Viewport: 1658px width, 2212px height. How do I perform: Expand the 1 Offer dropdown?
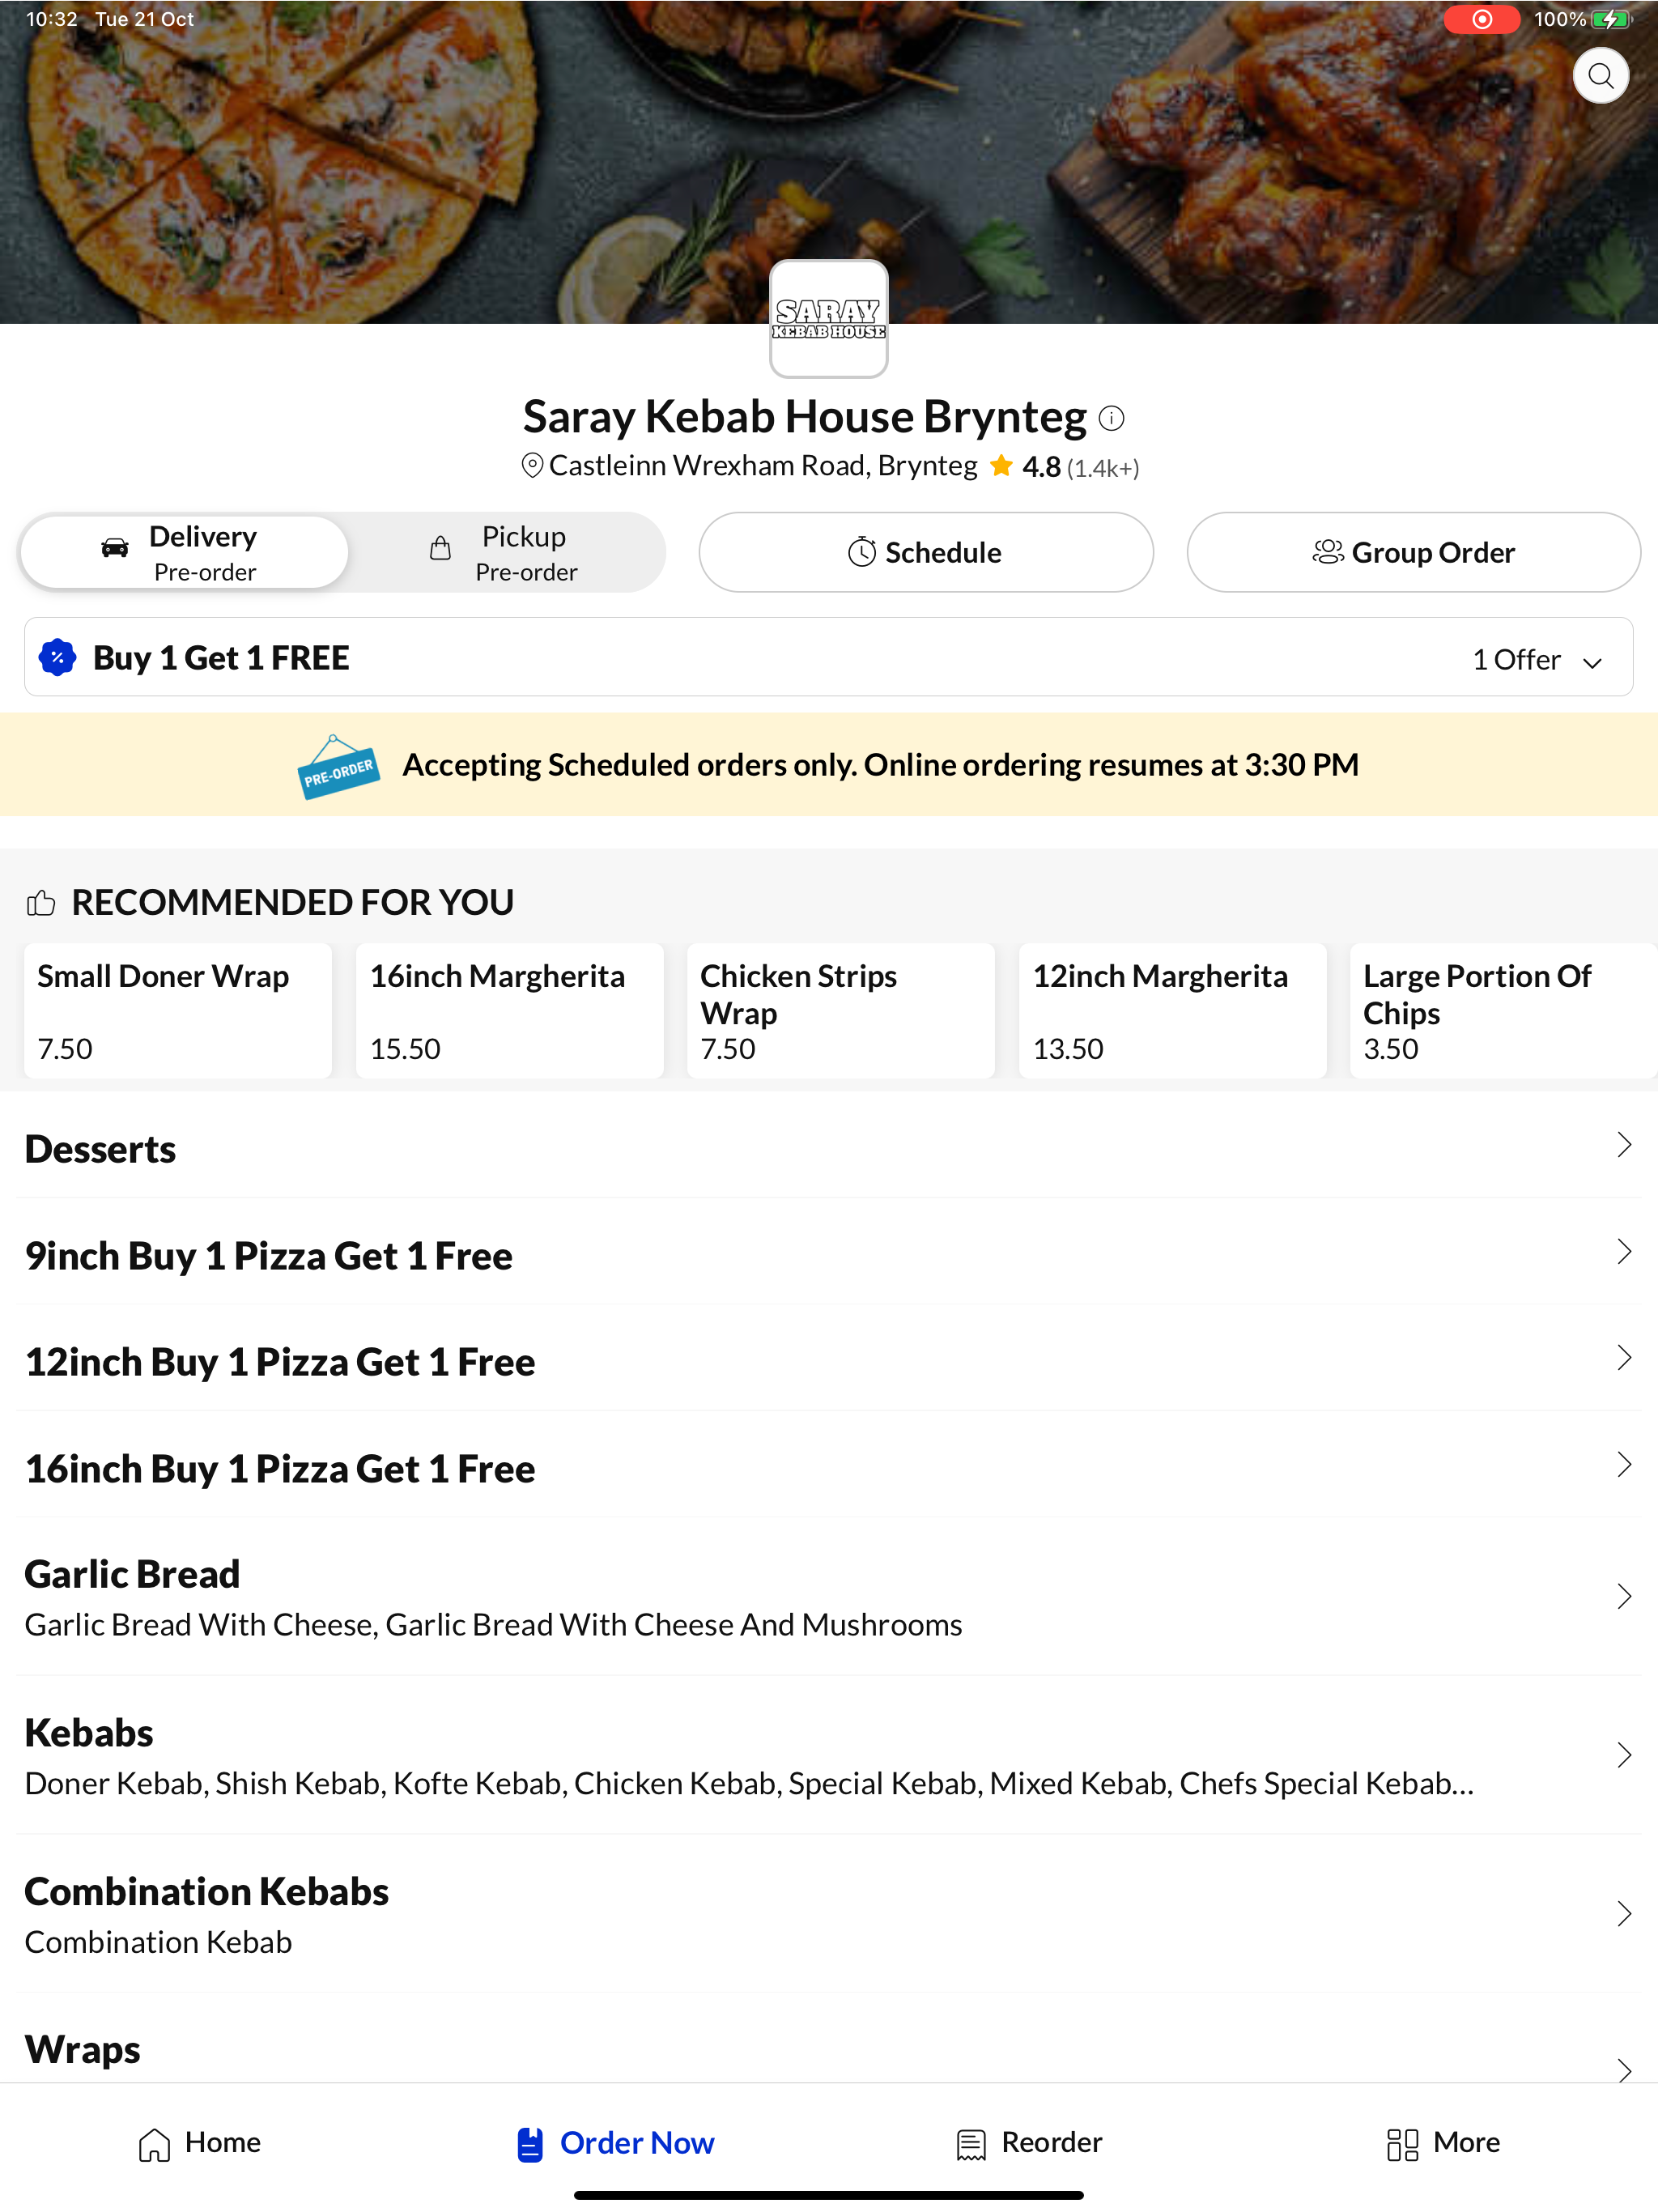[1538, 660]
